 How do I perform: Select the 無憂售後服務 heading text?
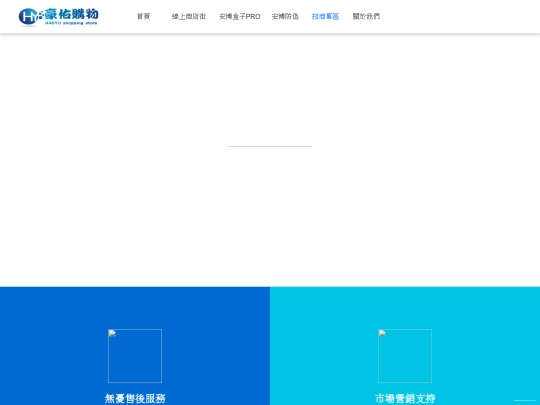135,398
